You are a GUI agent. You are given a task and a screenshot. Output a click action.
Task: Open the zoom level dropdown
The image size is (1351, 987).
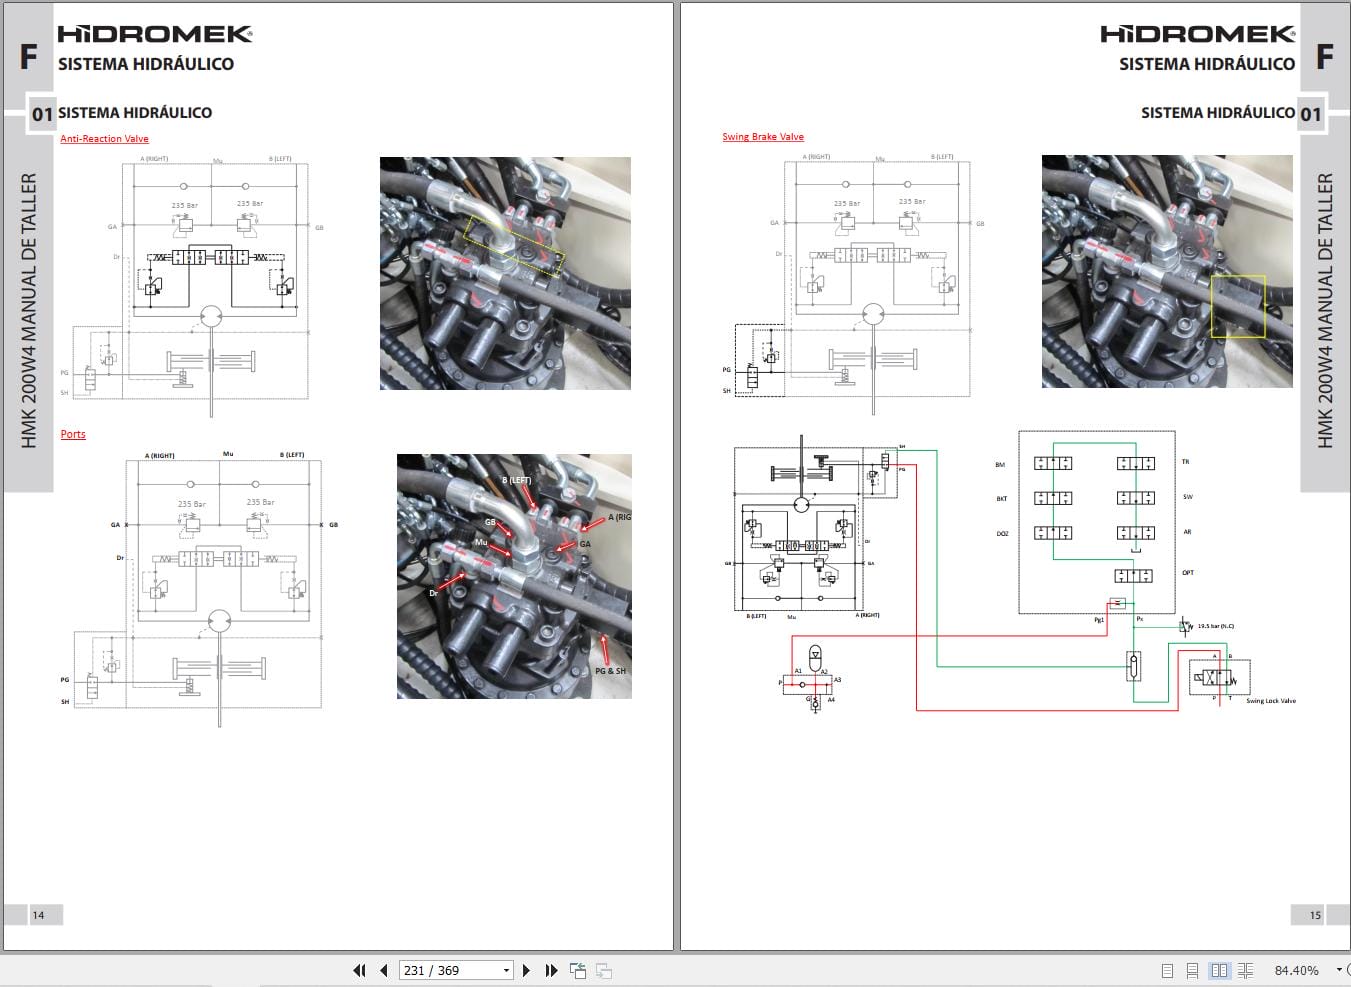click(x=1340, y=970)
